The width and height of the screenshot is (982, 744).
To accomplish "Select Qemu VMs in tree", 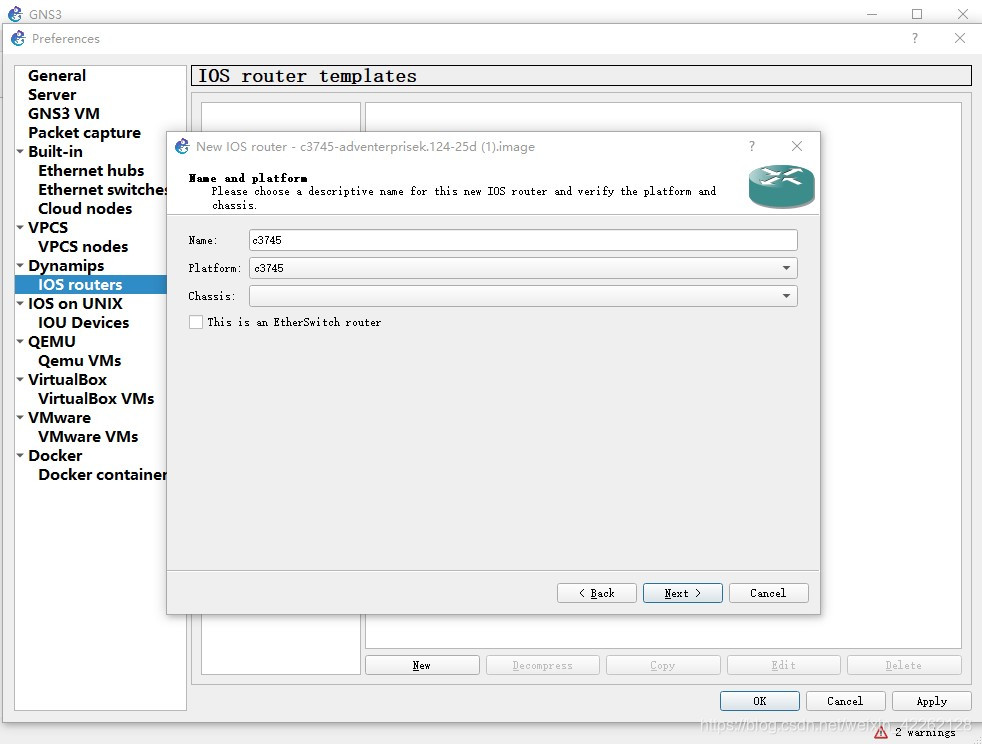I will click(x=80, y=361).
